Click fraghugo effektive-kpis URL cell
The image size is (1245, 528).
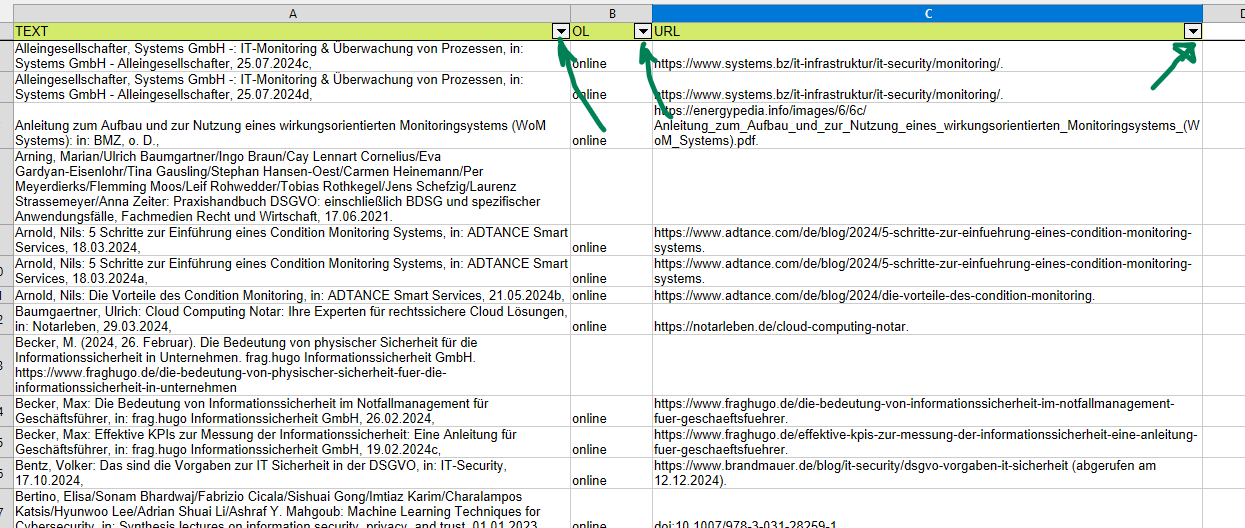(x=928, y=442)
